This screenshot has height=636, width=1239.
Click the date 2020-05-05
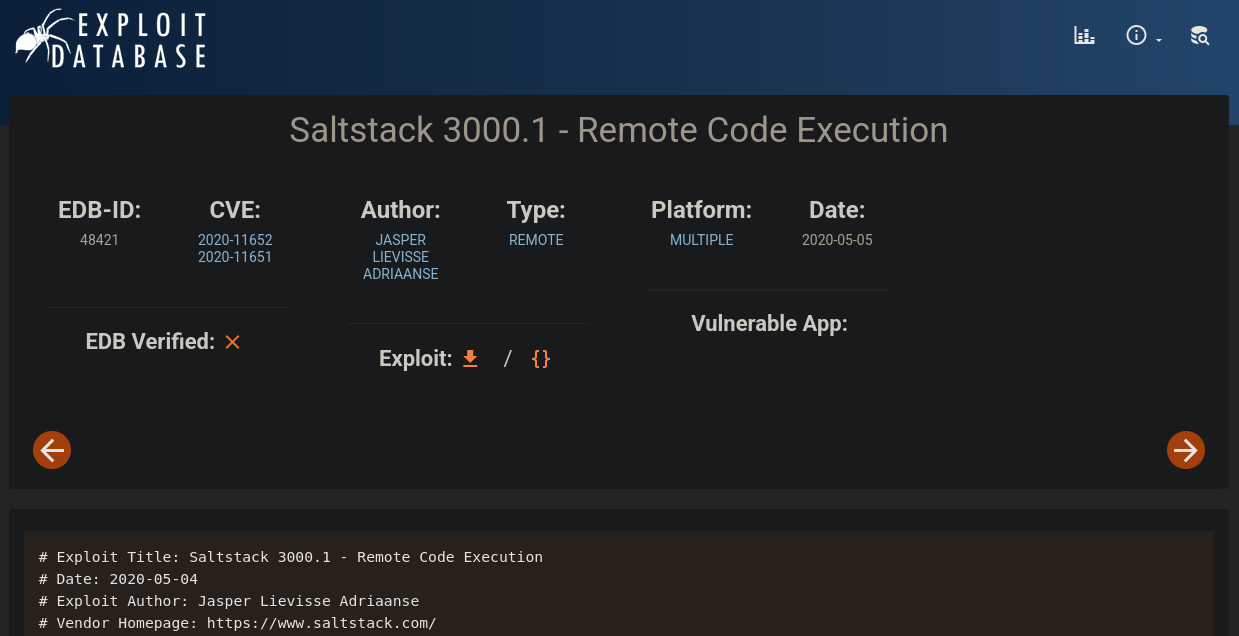pos(837,240)
